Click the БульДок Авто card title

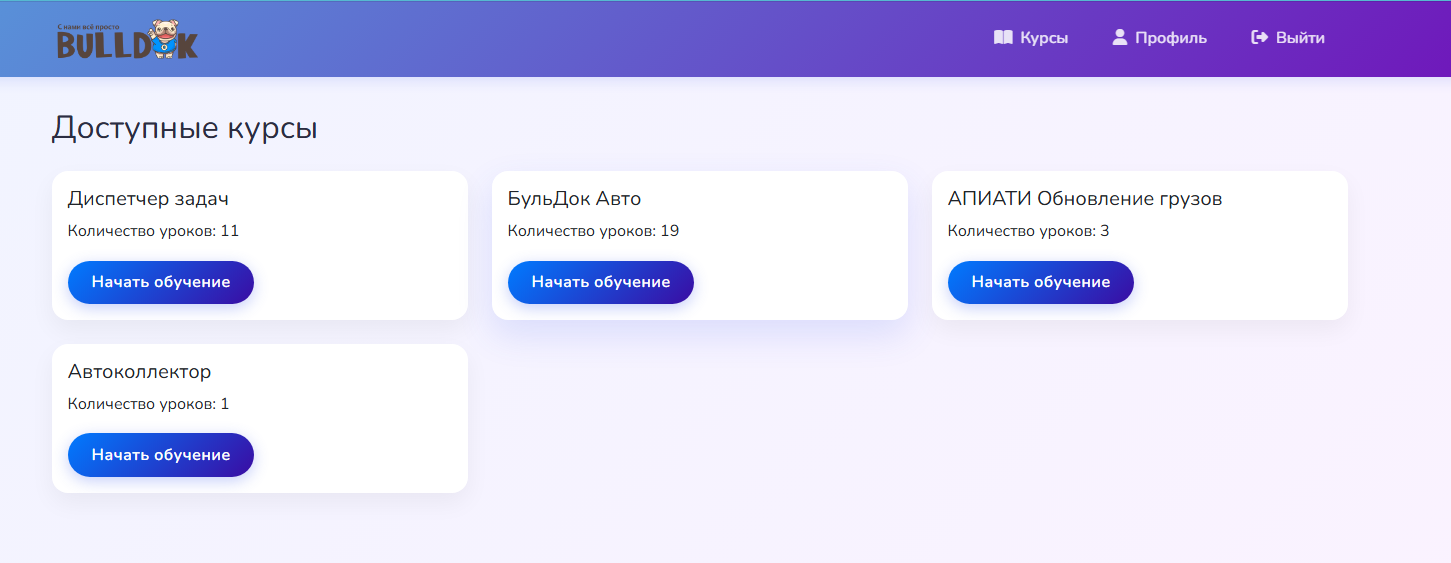(574, 199)
